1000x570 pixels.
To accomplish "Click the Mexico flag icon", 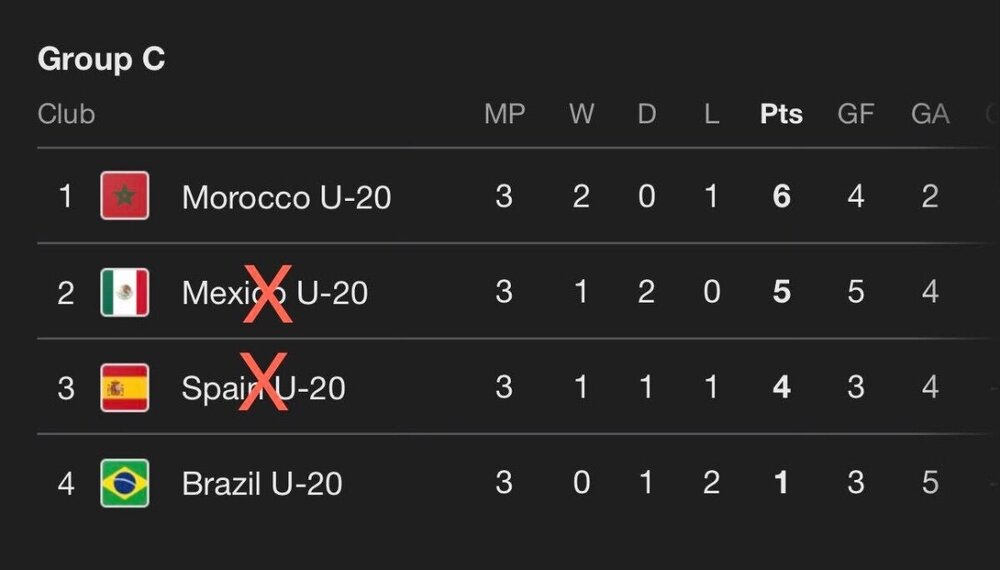I will [125, 292].
